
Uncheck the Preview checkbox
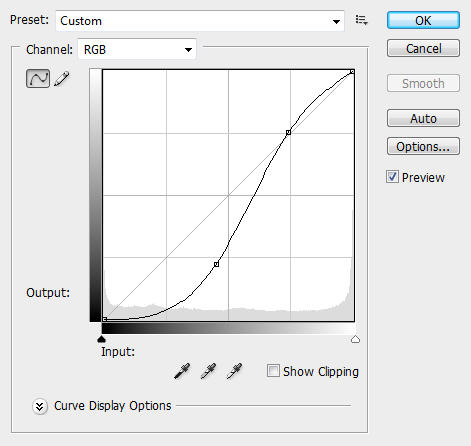[392, 177]
